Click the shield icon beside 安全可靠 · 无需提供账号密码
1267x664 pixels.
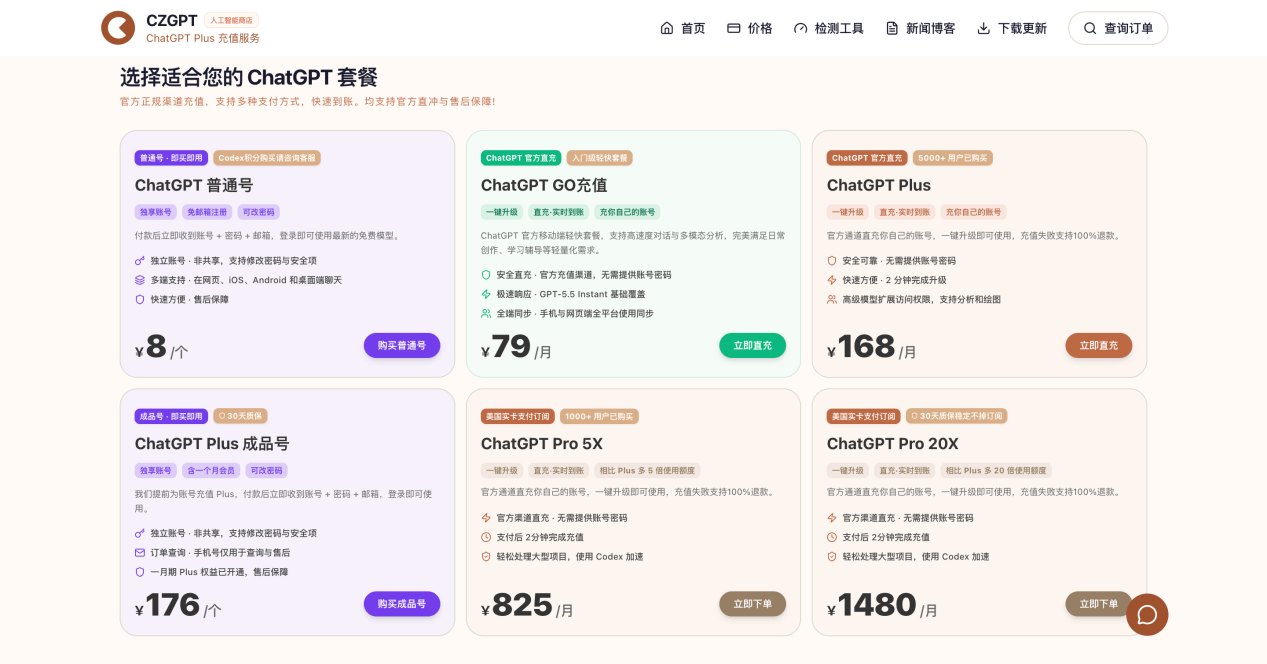click(x=832, y=261)
